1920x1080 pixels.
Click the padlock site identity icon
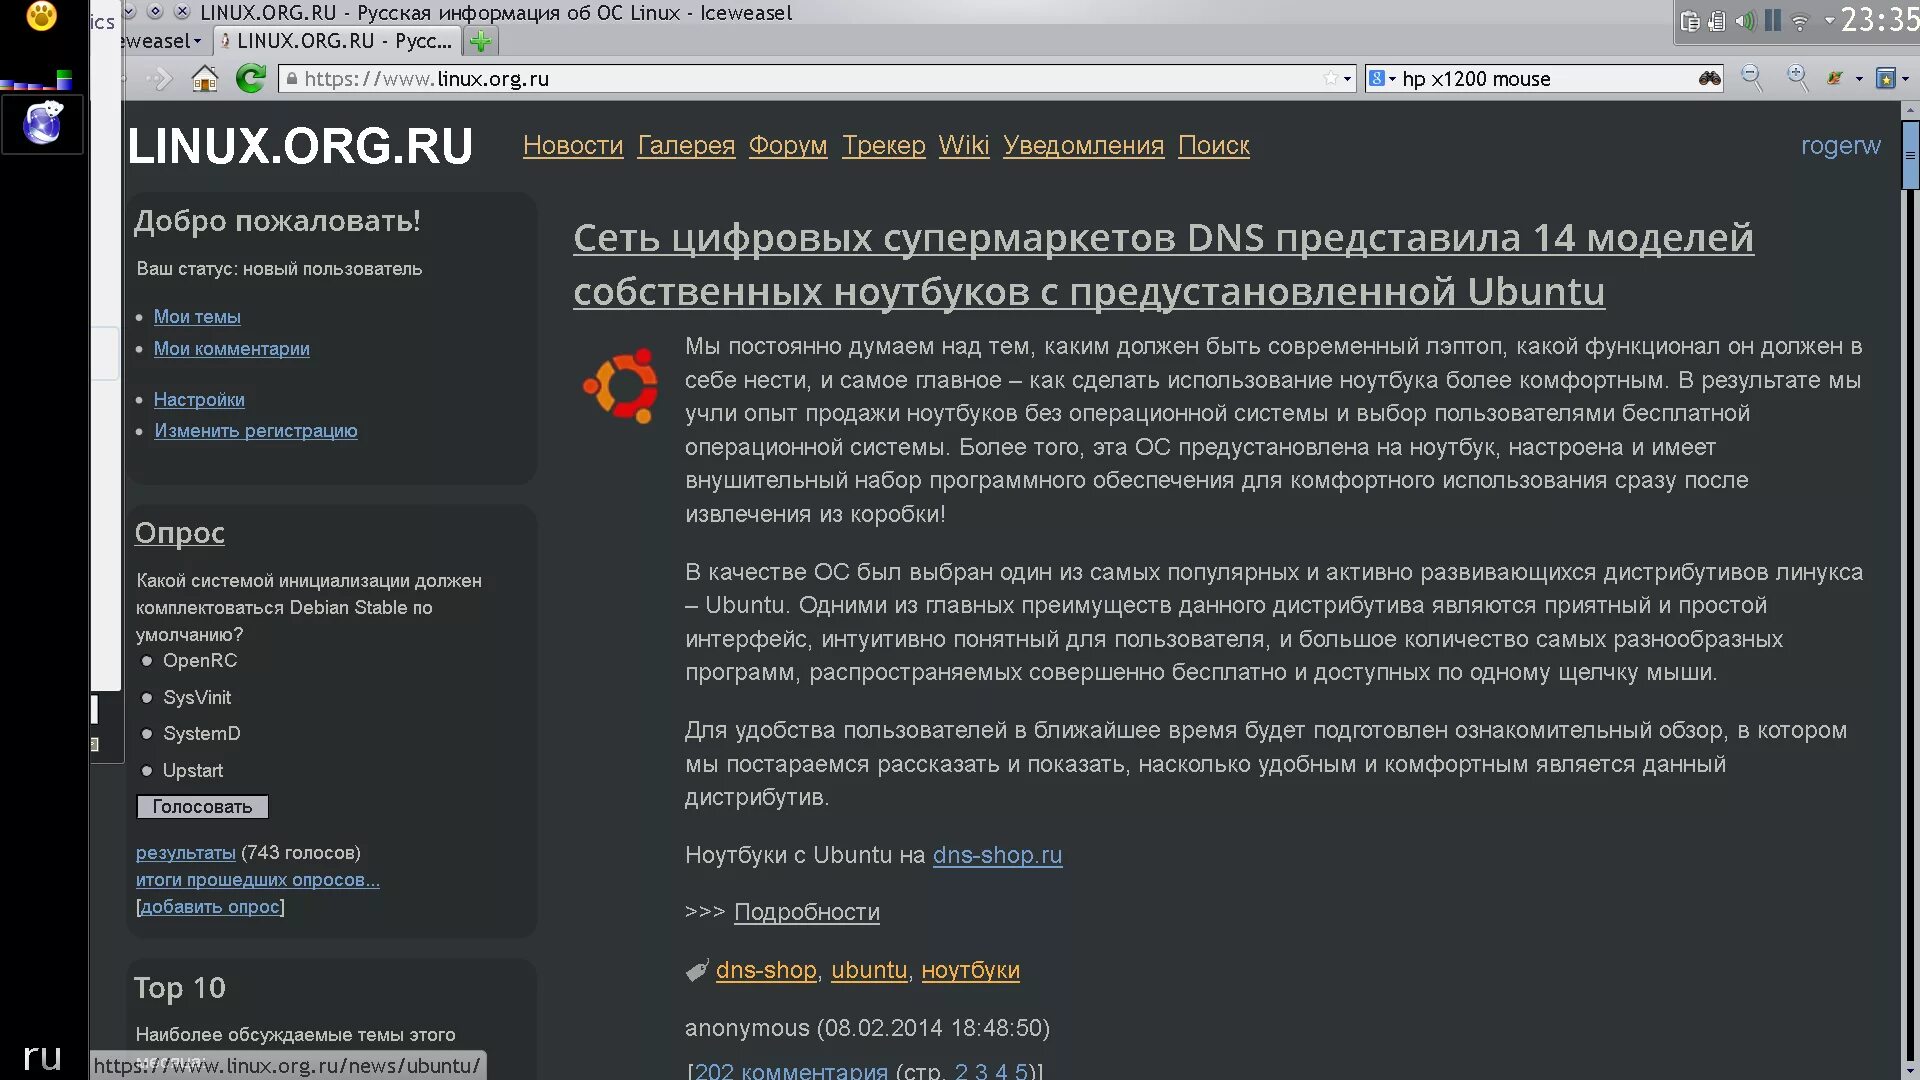(x=291, y=78)
